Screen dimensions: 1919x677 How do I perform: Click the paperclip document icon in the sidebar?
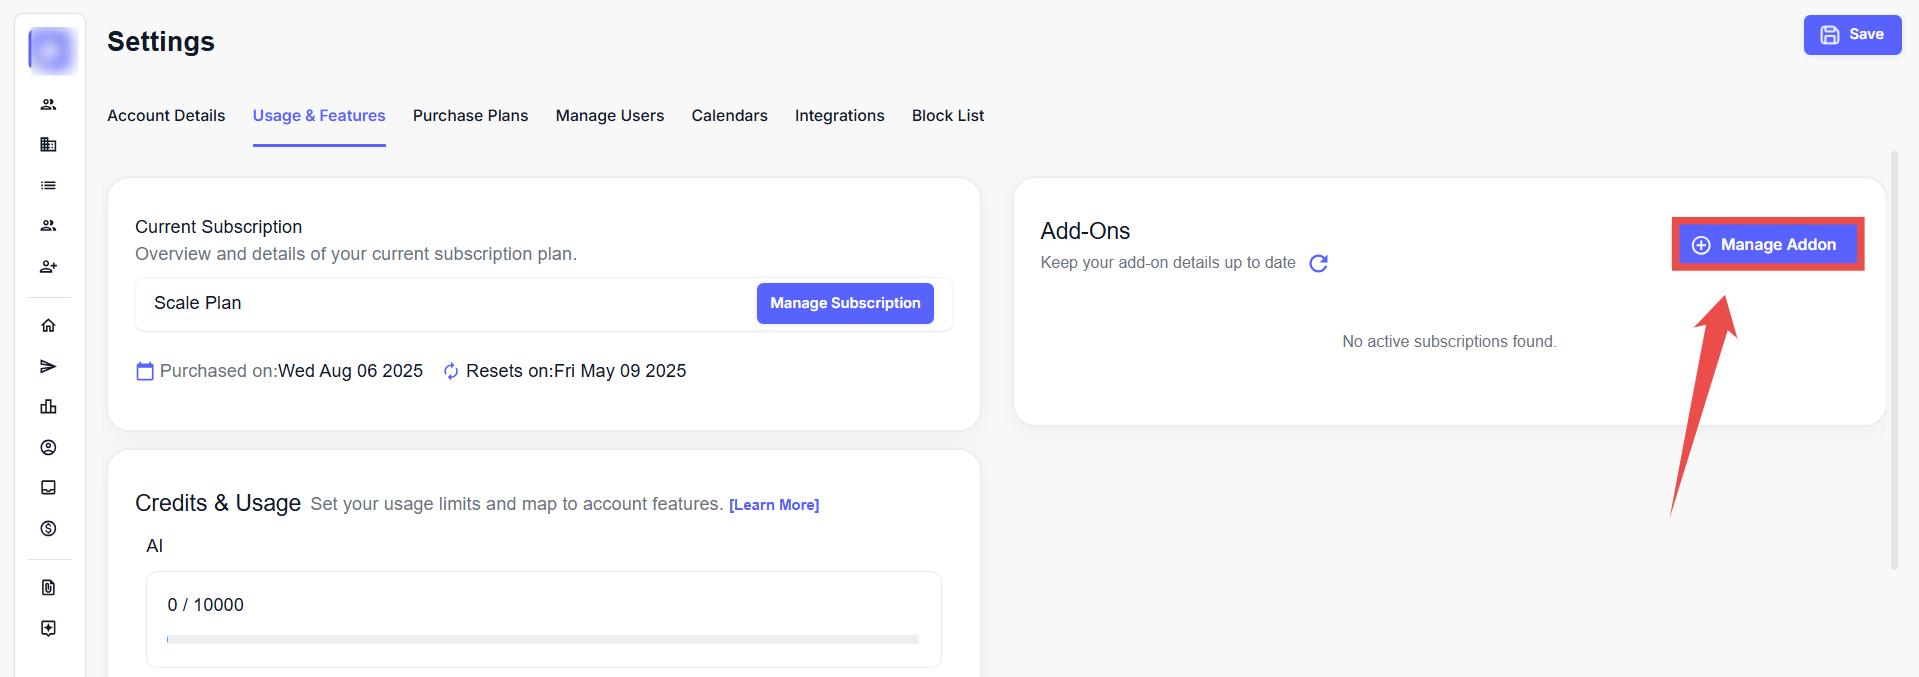[48, 588]
